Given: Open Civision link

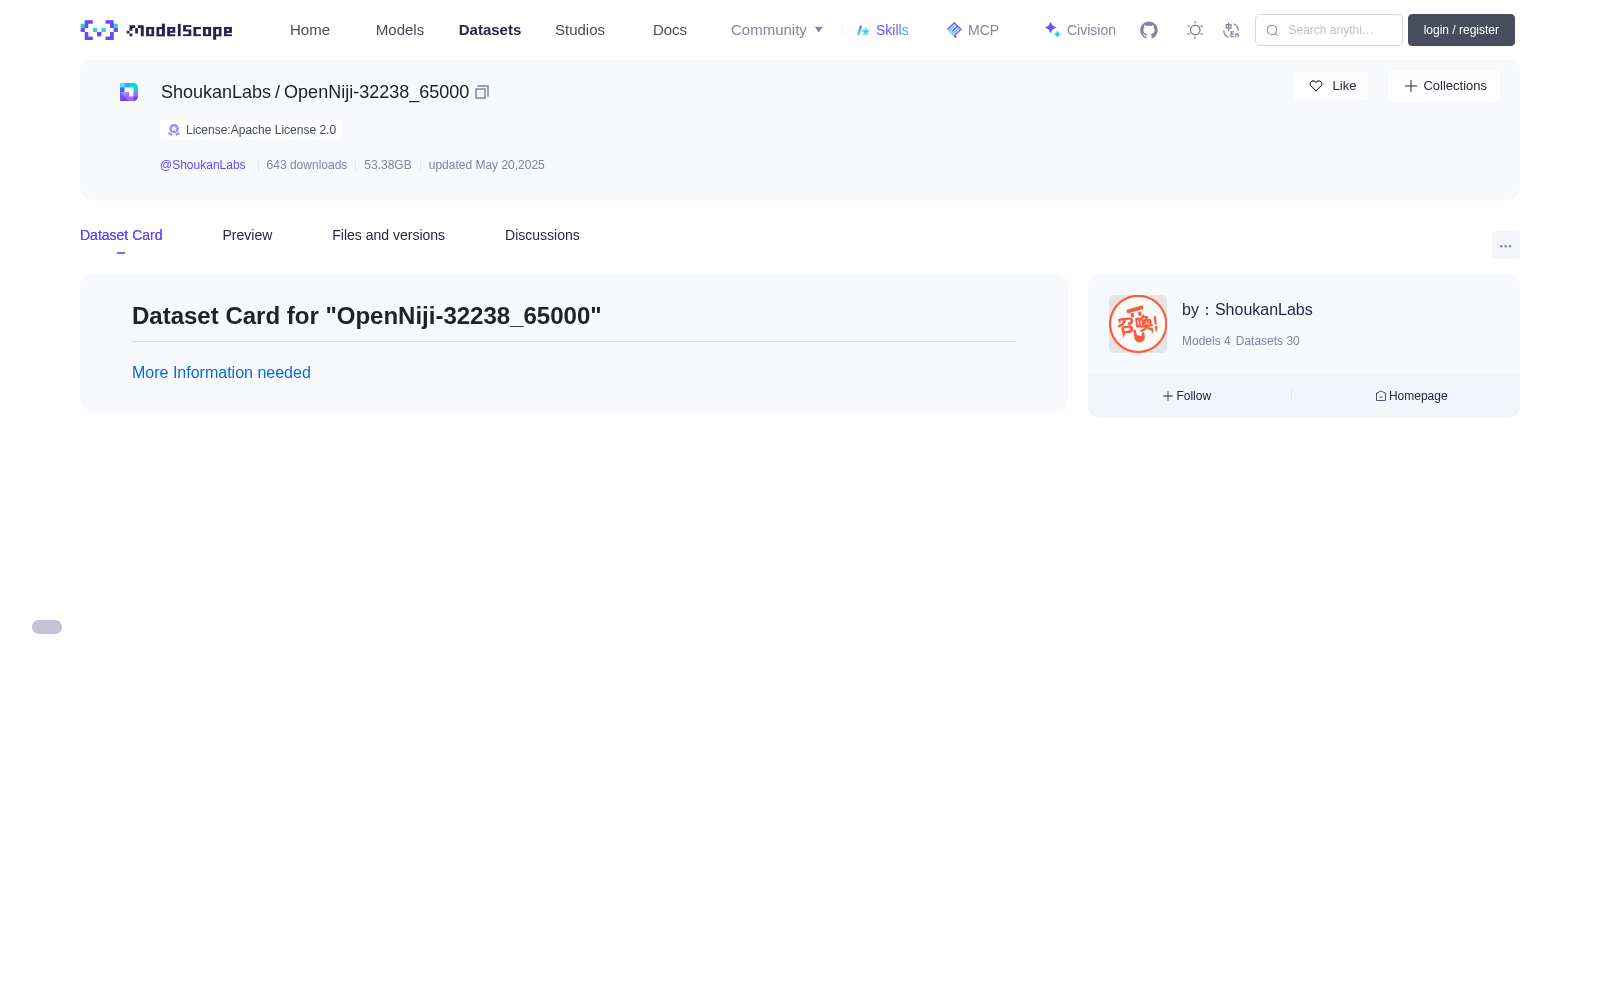Looking at the screenshot, I should click(1080, 30).
